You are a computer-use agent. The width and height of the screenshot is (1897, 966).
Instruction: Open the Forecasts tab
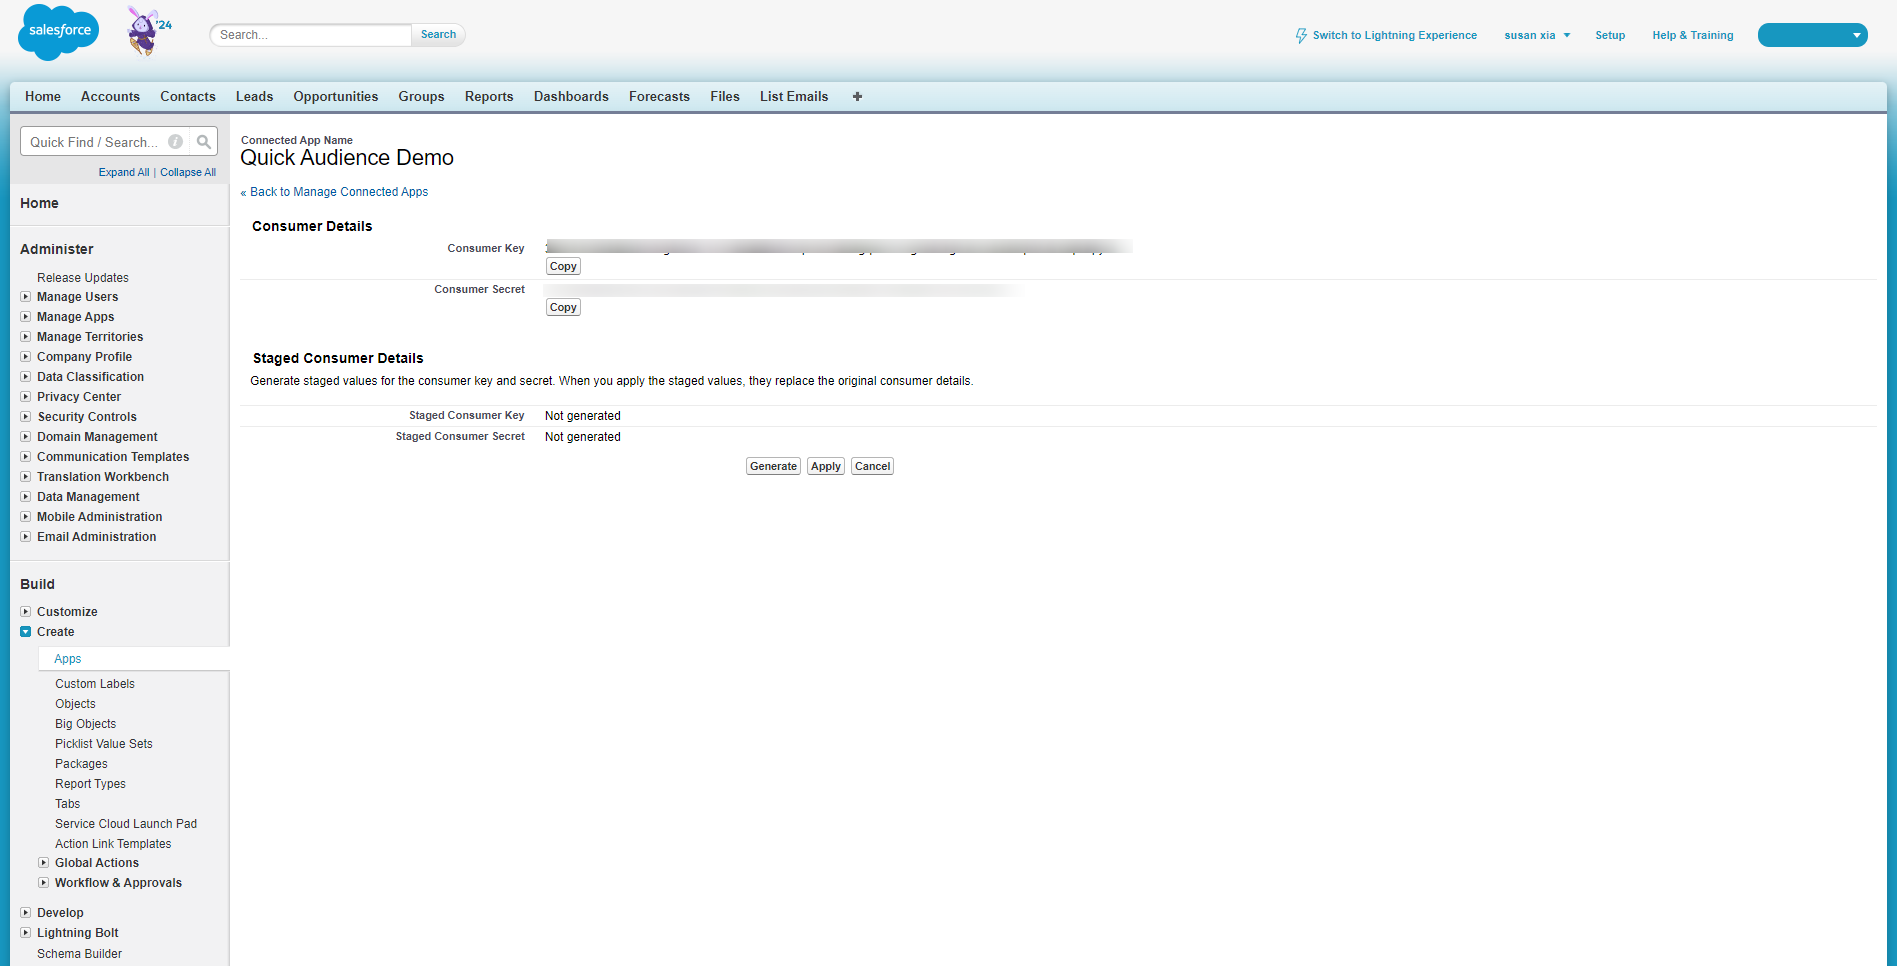(659, 97)
